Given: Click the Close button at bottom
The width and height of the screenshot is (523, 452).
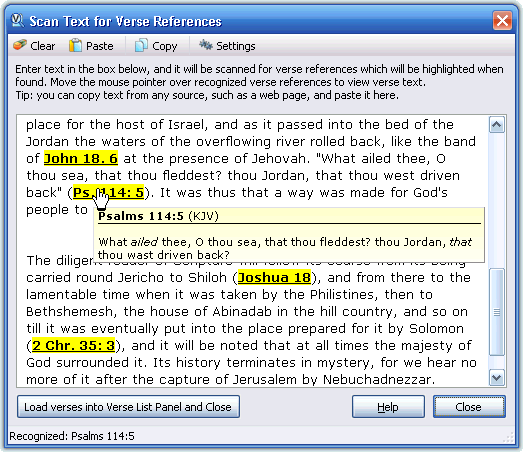Looking at the screenshot, I should [469, 407].
